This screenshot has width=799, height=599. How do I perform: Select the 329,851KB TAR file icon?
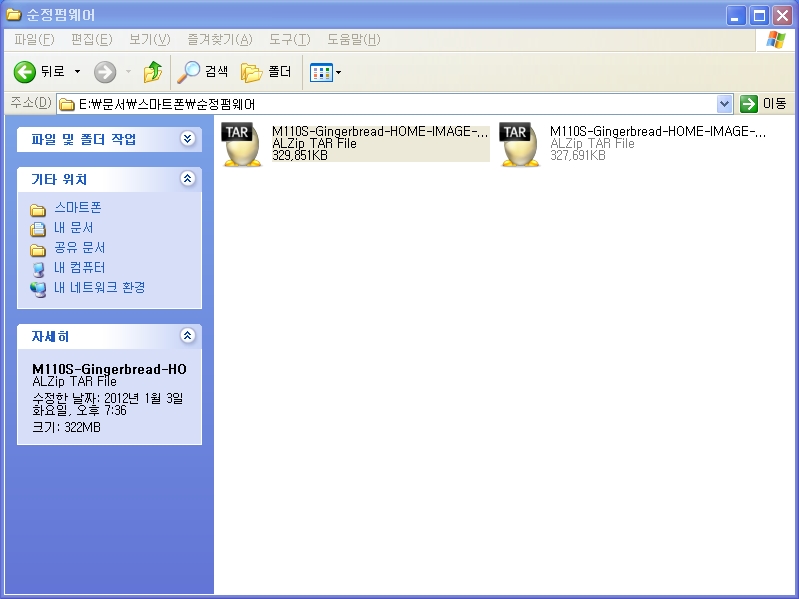(242, 144)
